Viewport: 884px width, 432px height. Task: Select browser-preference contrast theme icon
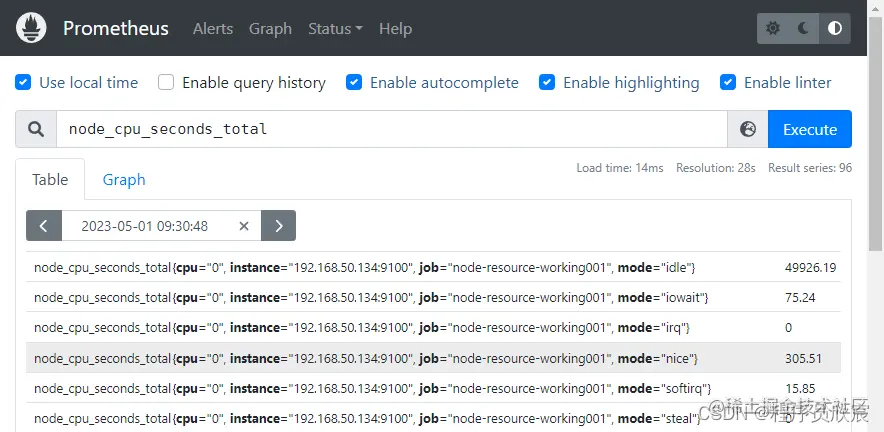coord(835,29)
